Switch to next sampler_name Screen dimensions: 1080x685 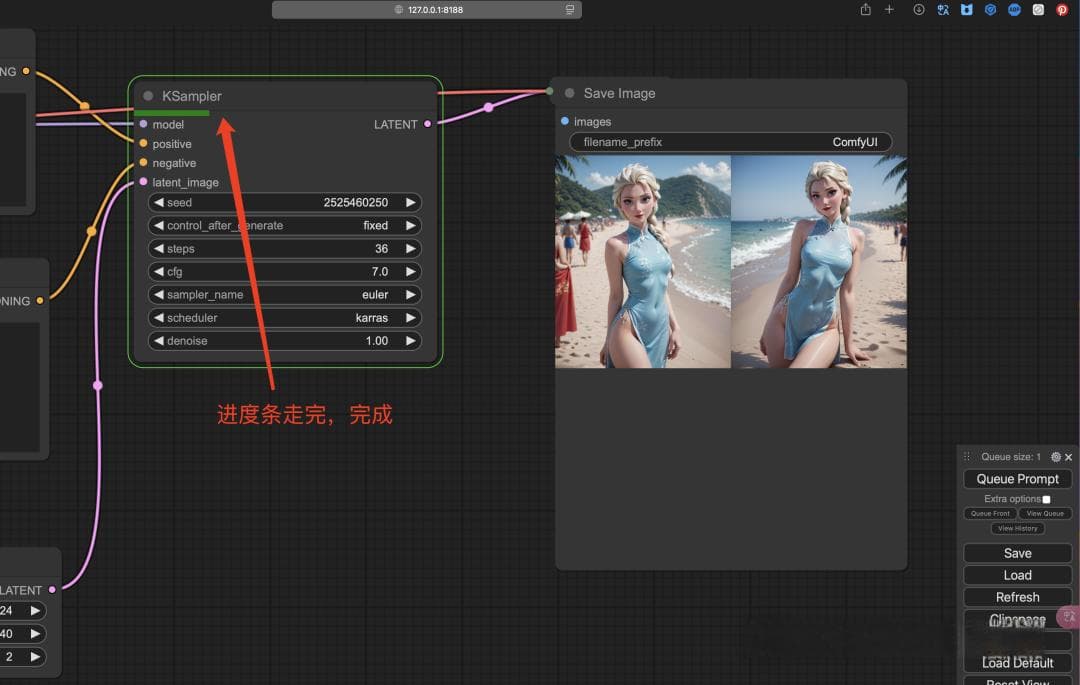[x=411, y=295]
